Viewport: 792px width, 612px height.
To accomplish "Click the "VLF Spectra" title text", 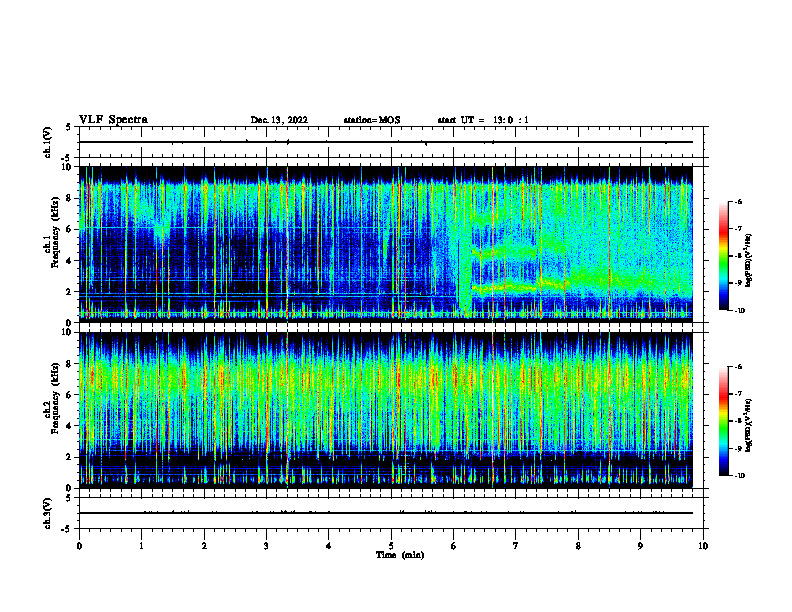I will click(x=113, y=120).
